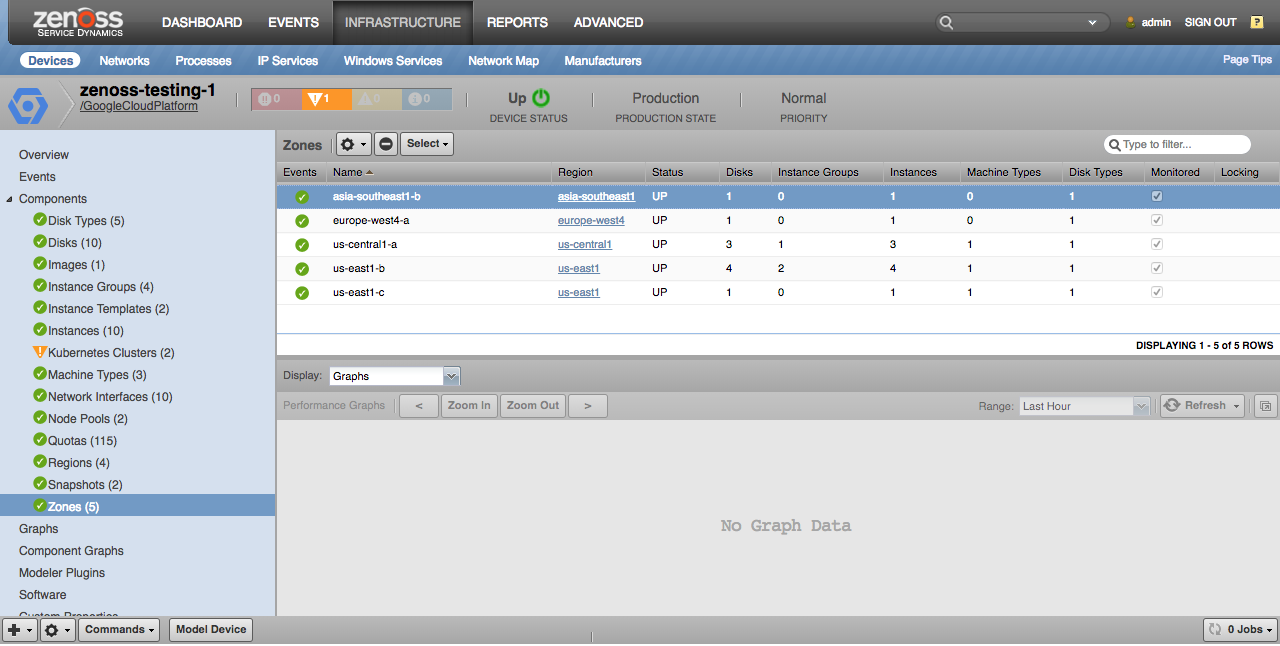Switch to the Processes sub-tab

(204, 61)
